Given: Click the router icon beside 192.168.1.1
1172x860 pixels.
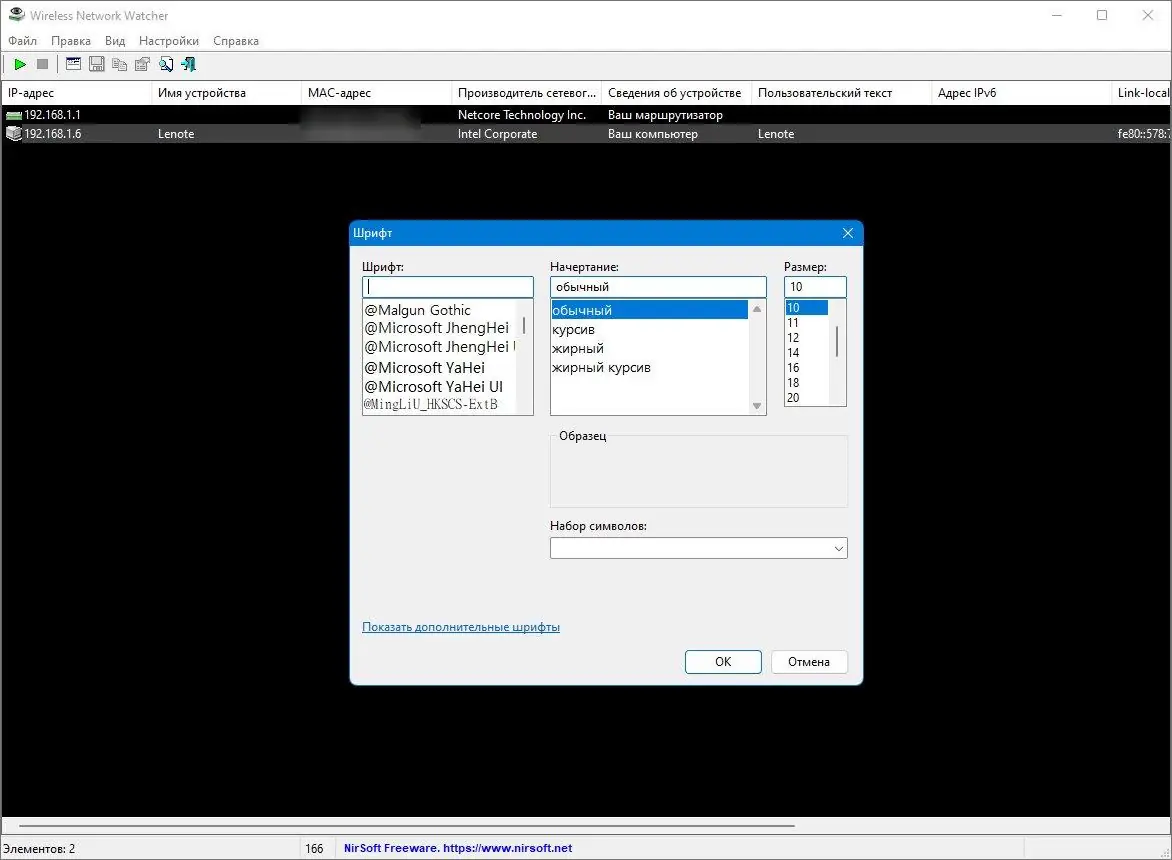Looking at the screenshot, I should coord(13,115).
